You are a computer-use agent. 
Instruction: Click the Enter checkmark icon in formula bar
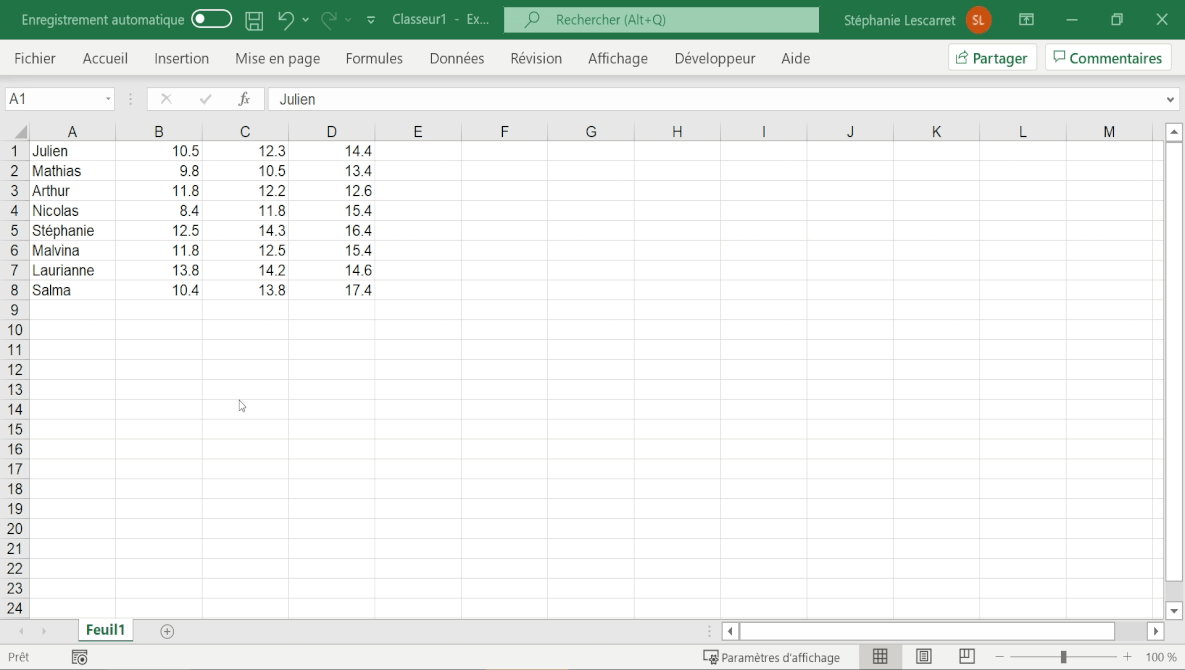[x=206, y=99]
